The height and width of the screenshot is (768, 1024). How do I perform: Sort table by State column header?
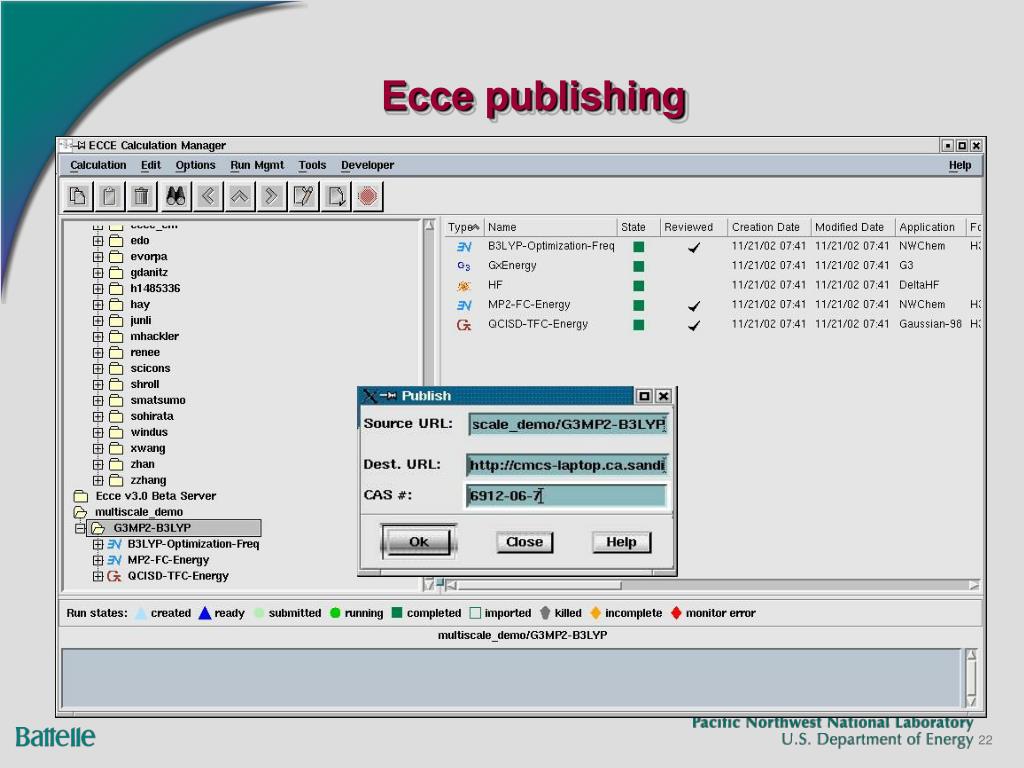pyautogui.click(x=637, y=227)
